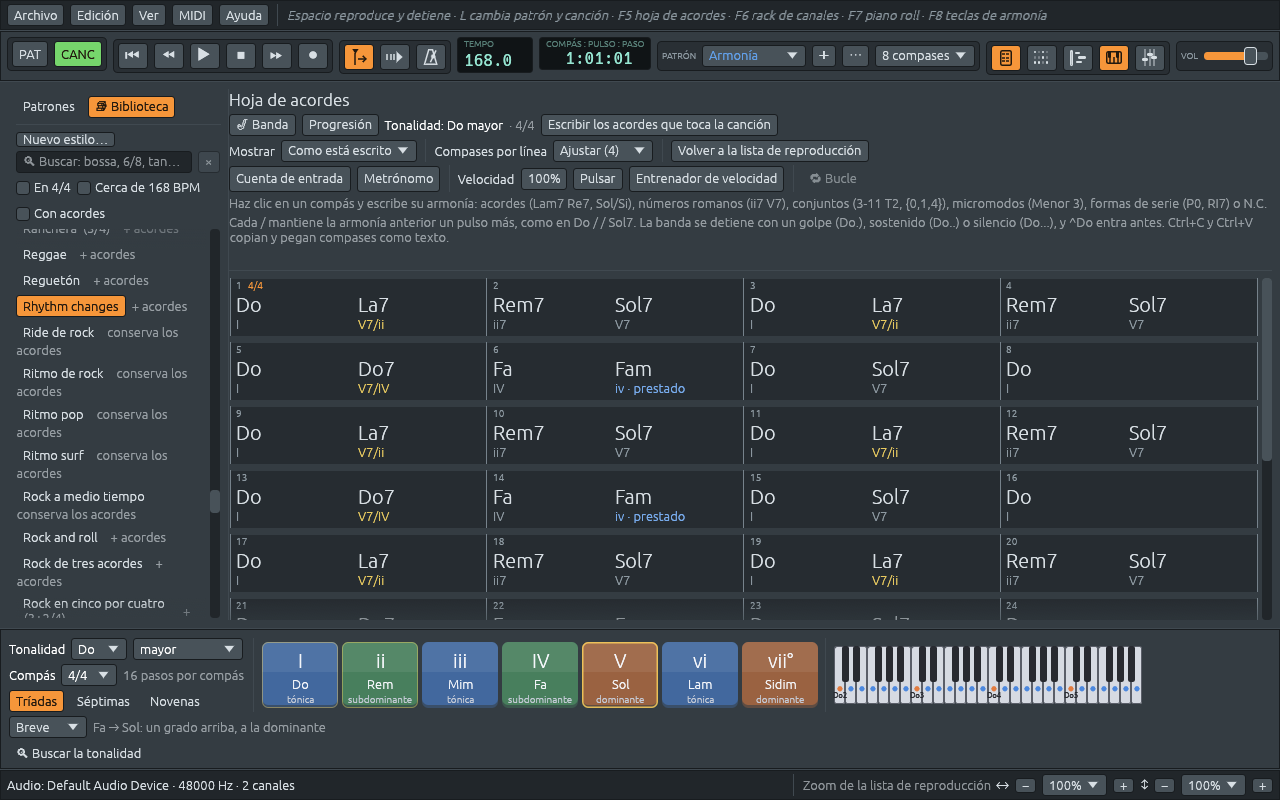The width and height of the screenshot is (1280, 800).
Task: Click the V Sol dominant chord pad
Action: click(620, 675)
